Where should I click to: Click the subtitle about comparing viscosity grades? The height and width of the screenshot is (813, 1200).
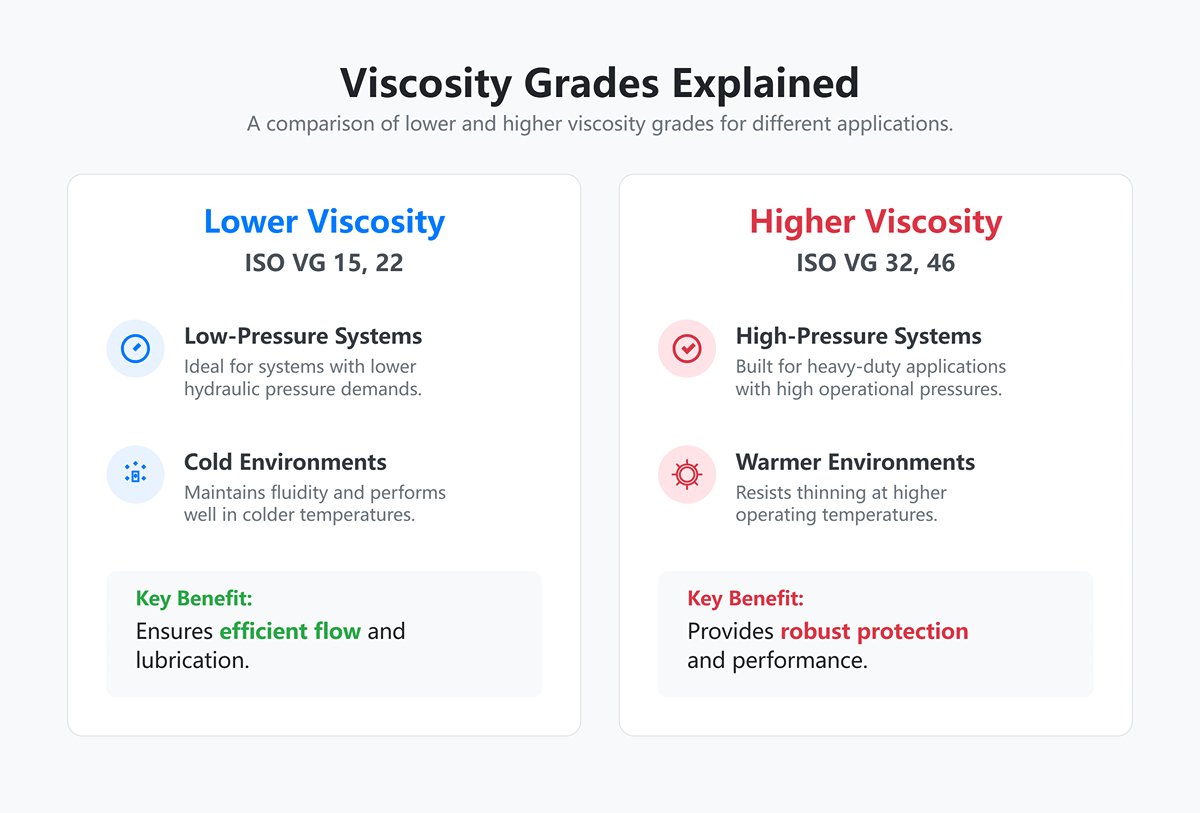coord(599,126)
